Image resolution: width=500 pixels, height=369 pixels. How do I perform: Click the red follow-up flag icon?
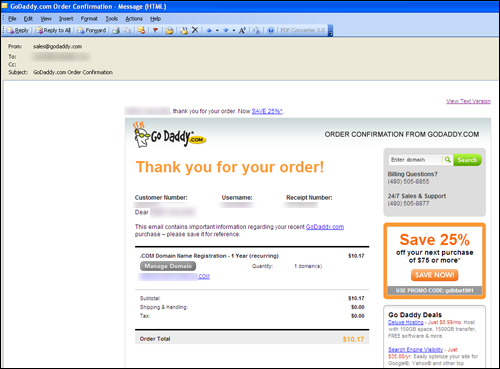click(x=155, y=30)
